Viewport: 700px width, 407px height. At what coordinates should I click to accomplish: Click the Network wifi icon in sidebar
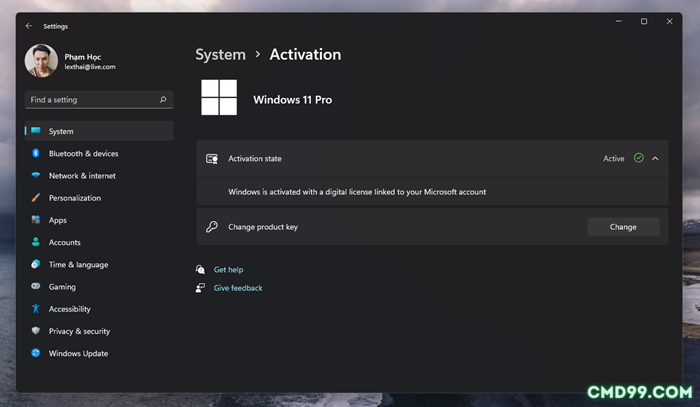point(36,175)
